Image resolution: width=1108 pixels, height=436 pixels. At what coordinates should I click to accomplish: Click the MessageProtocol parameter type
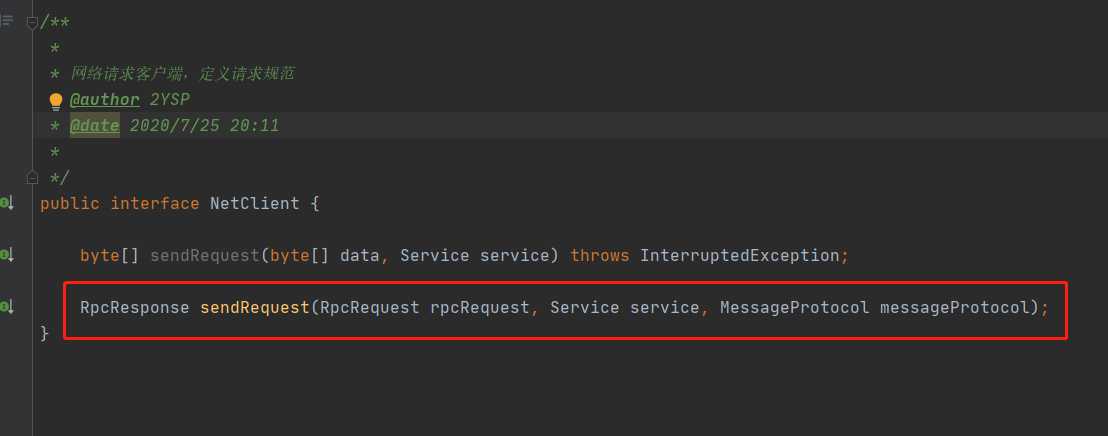[794, 307]
